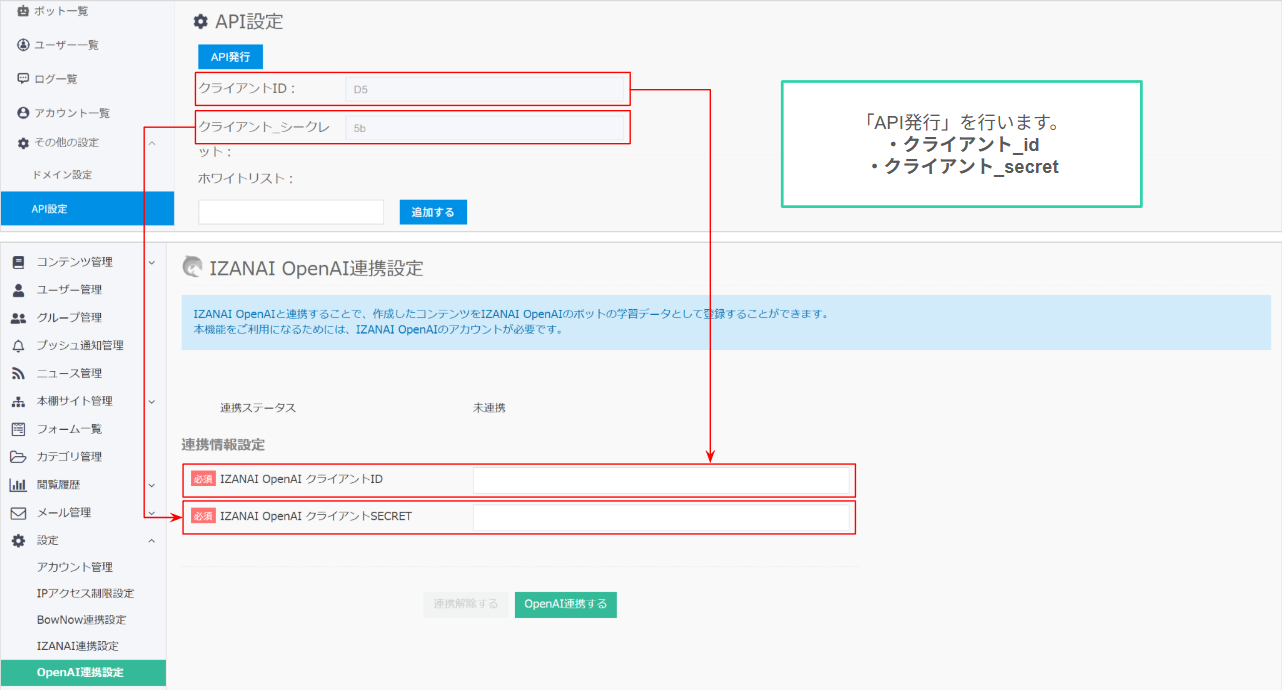Image resolution: width=1282 pixels, height=690 pixels.
Task: Click the speech bubble icon beside ログ一覧
Action: tap(23, 79)
